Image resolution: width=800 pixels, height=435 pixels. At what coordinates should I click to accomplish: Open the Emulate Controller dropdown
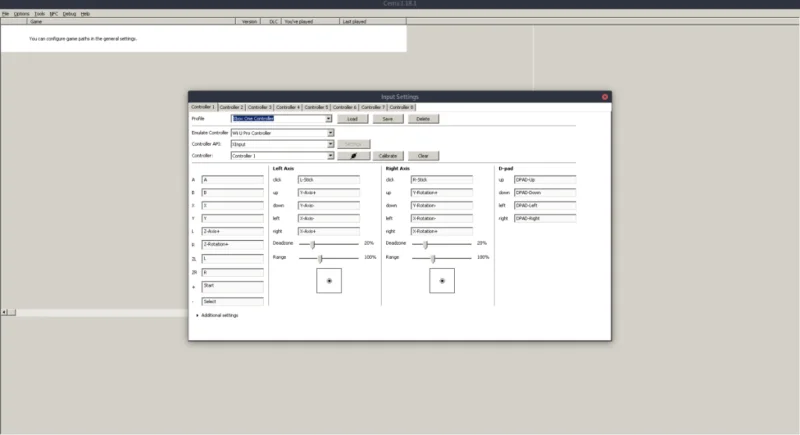[331, 133]
